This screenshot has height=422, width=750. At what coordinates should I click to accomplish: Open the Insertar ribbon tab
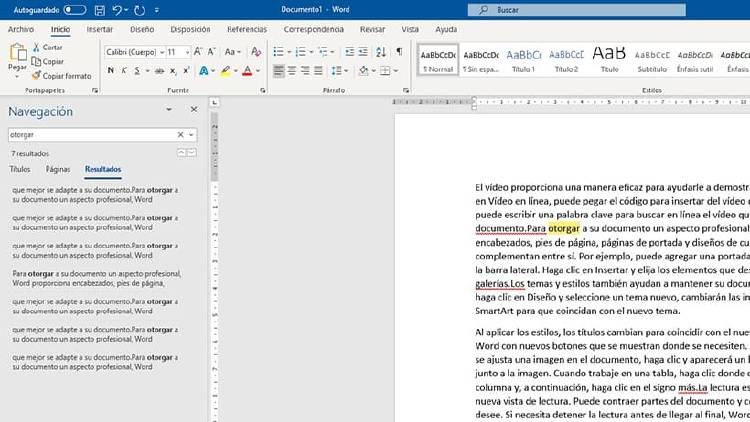(99, 30)
